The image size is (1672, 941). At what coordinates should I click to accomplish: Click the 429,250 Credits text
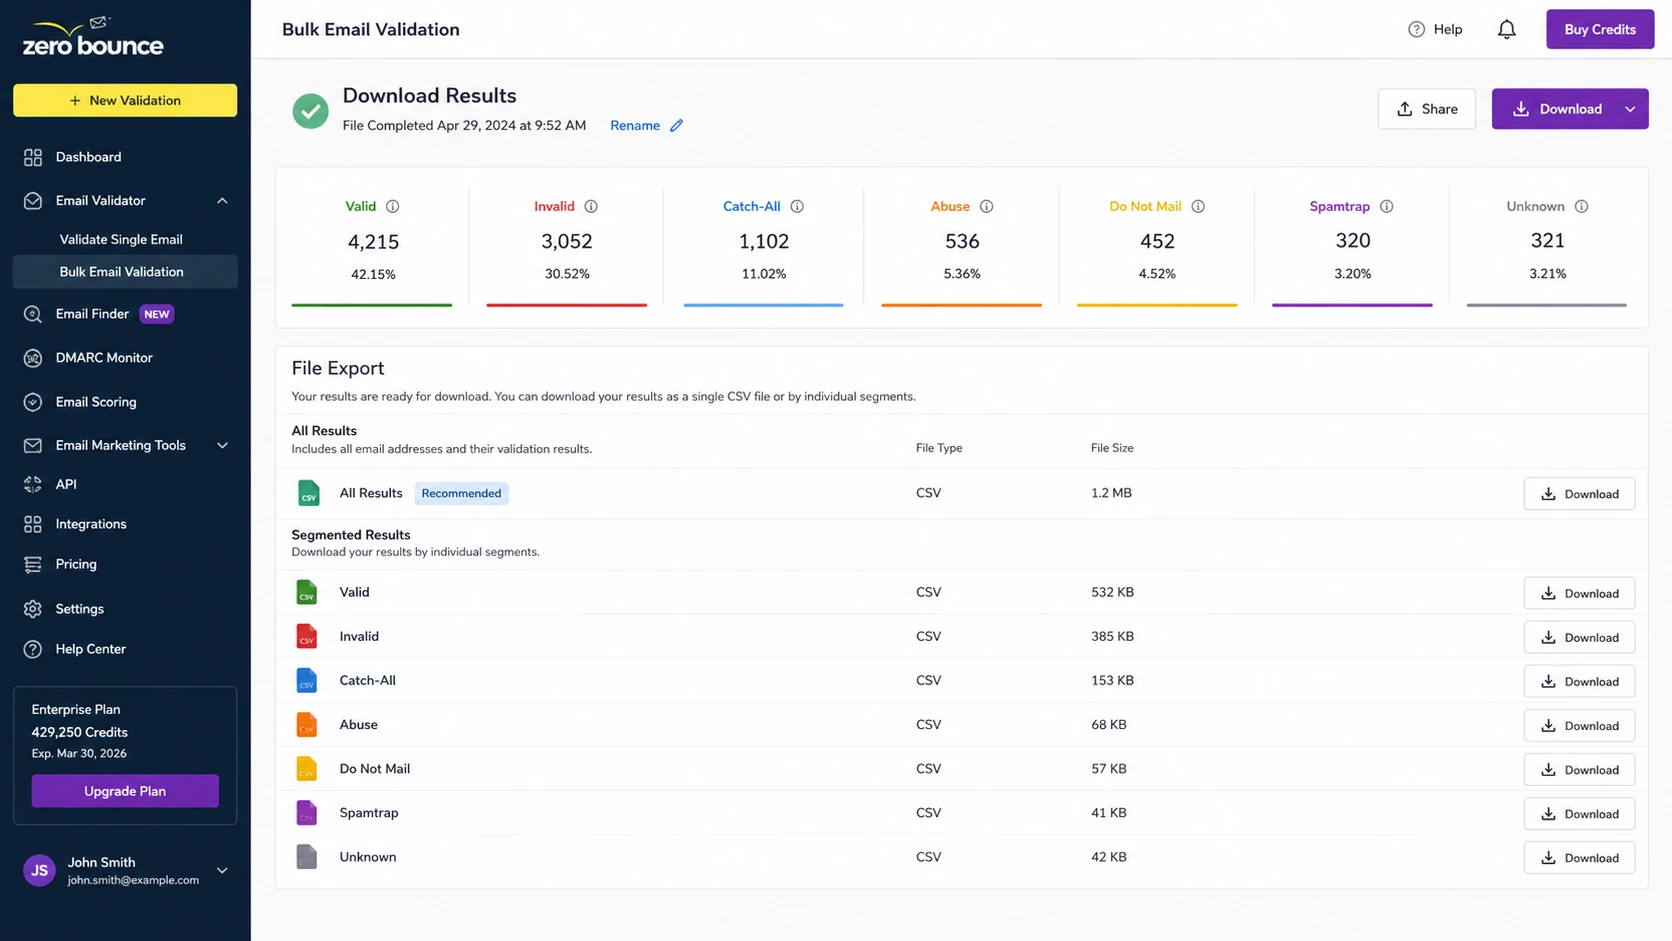[80, 732]
